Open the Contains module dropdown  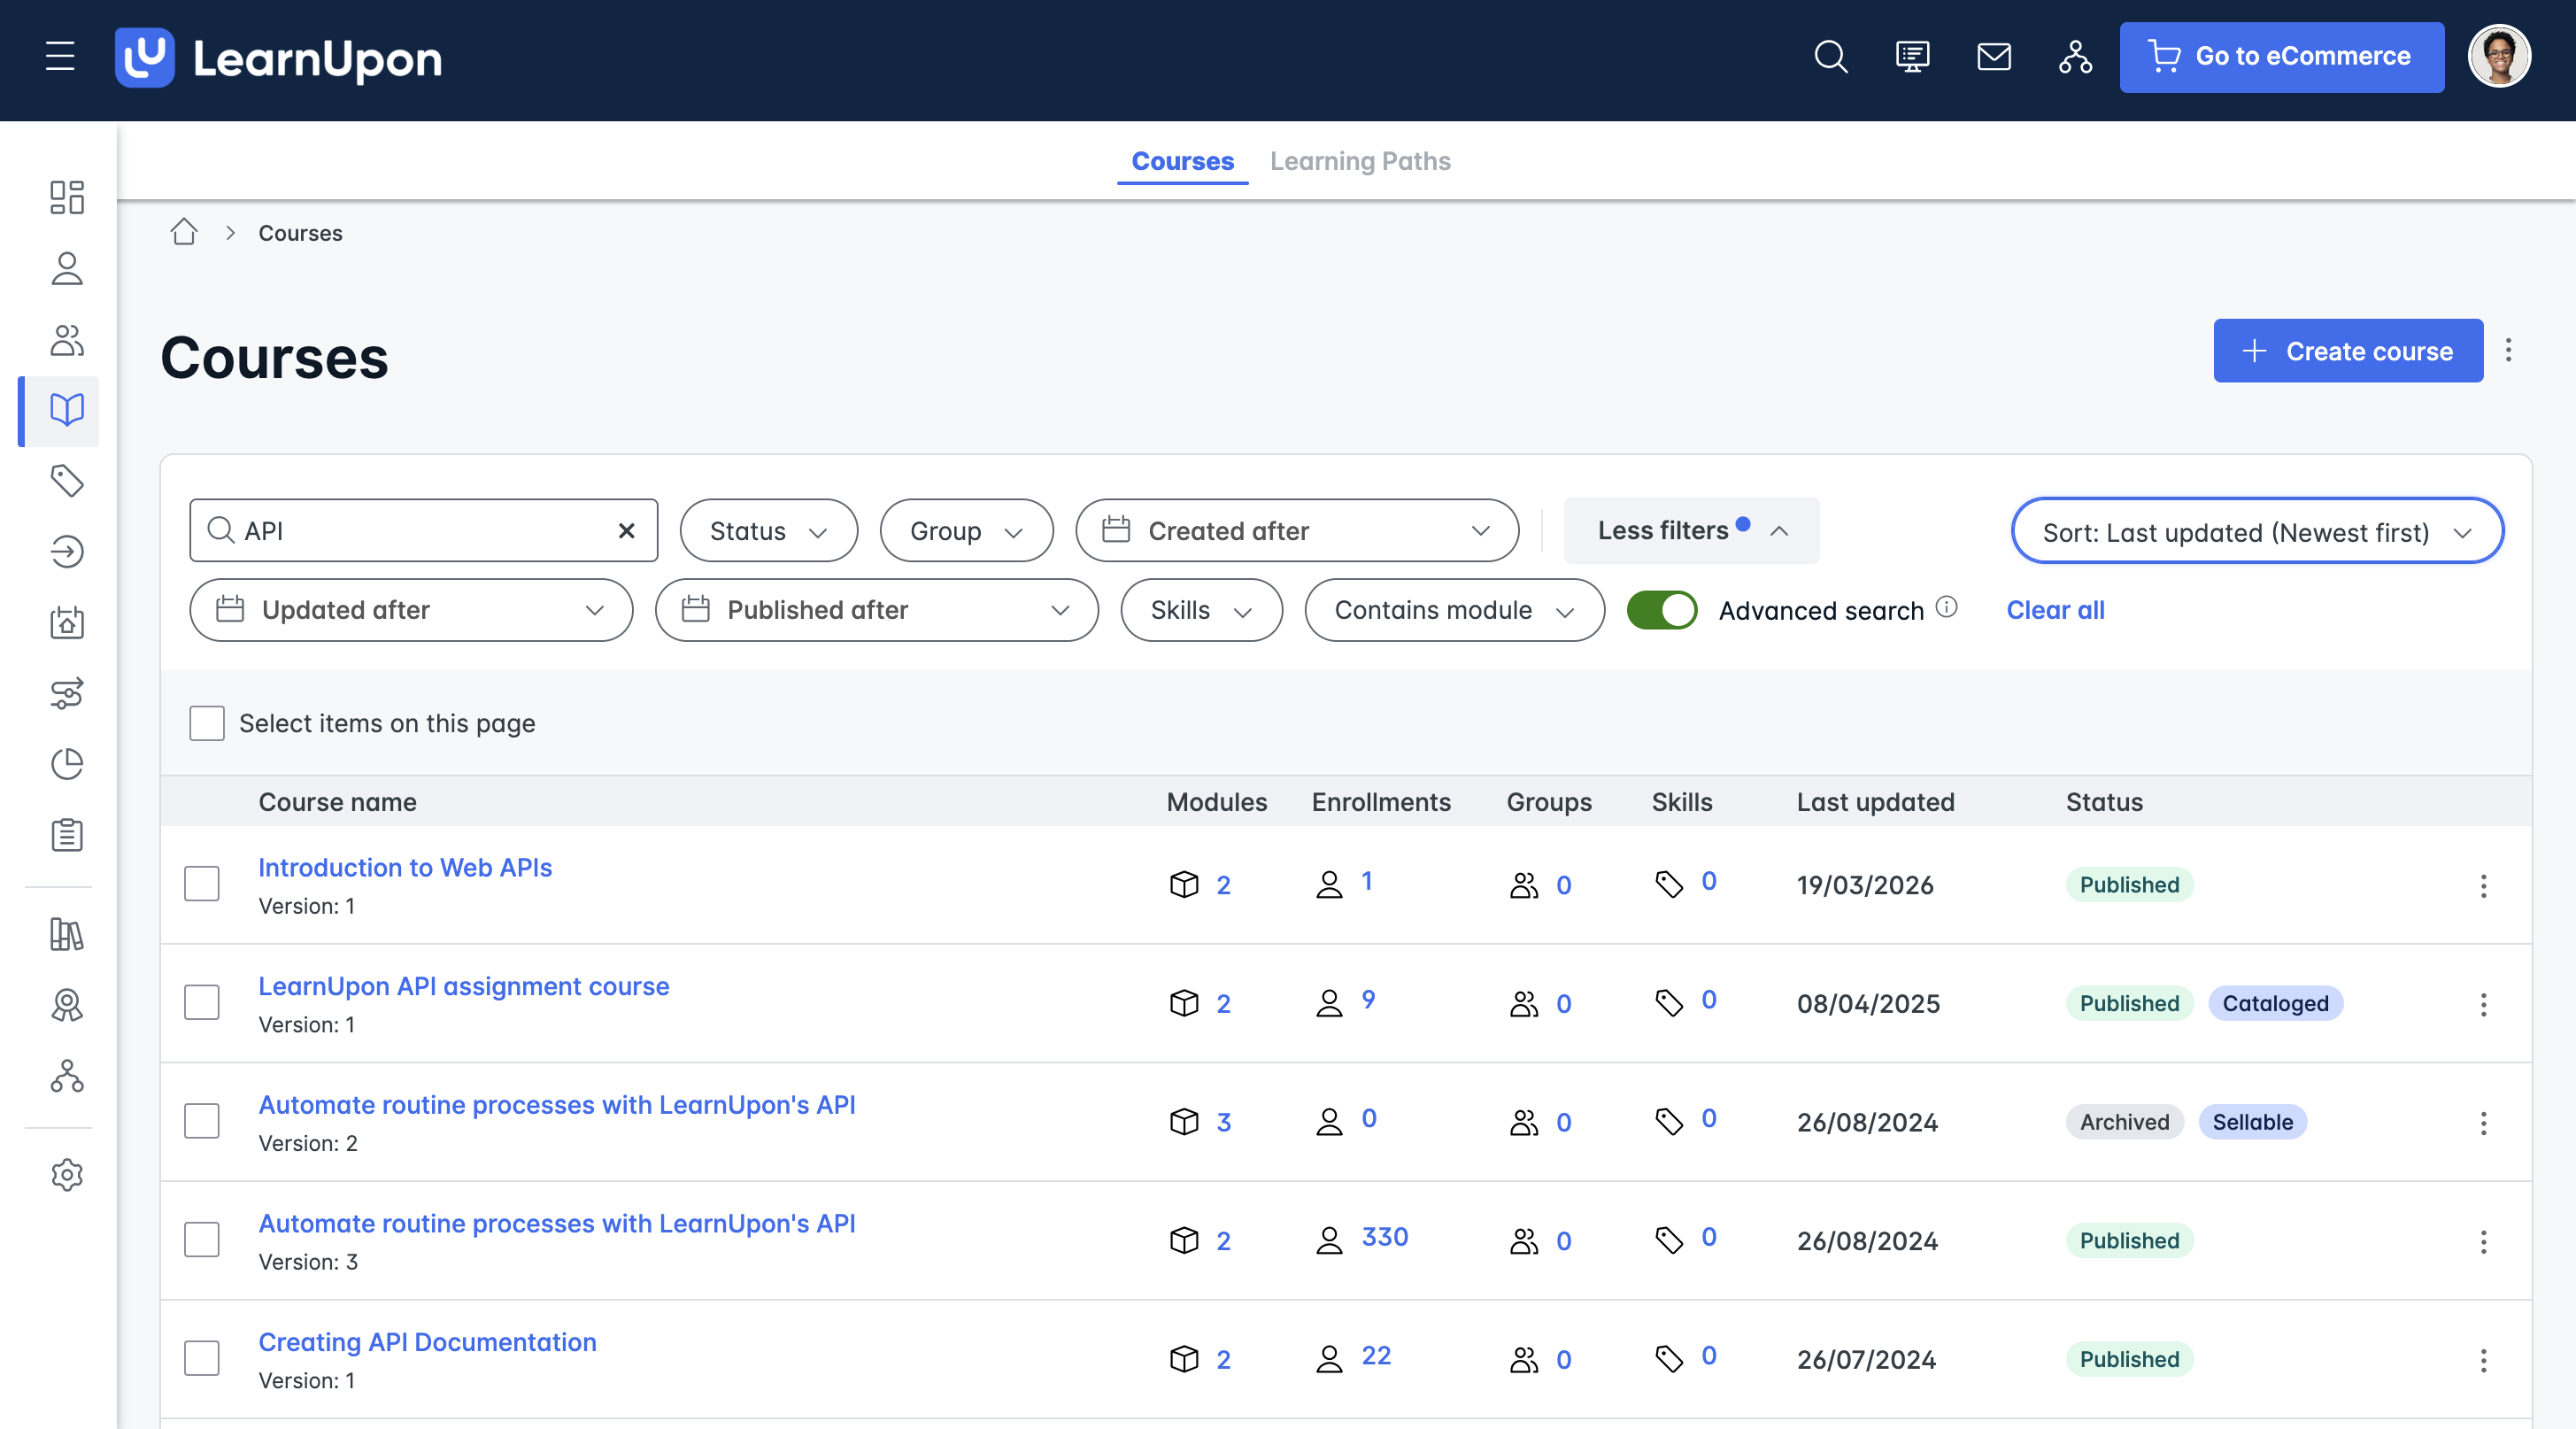click(1454, 610)
